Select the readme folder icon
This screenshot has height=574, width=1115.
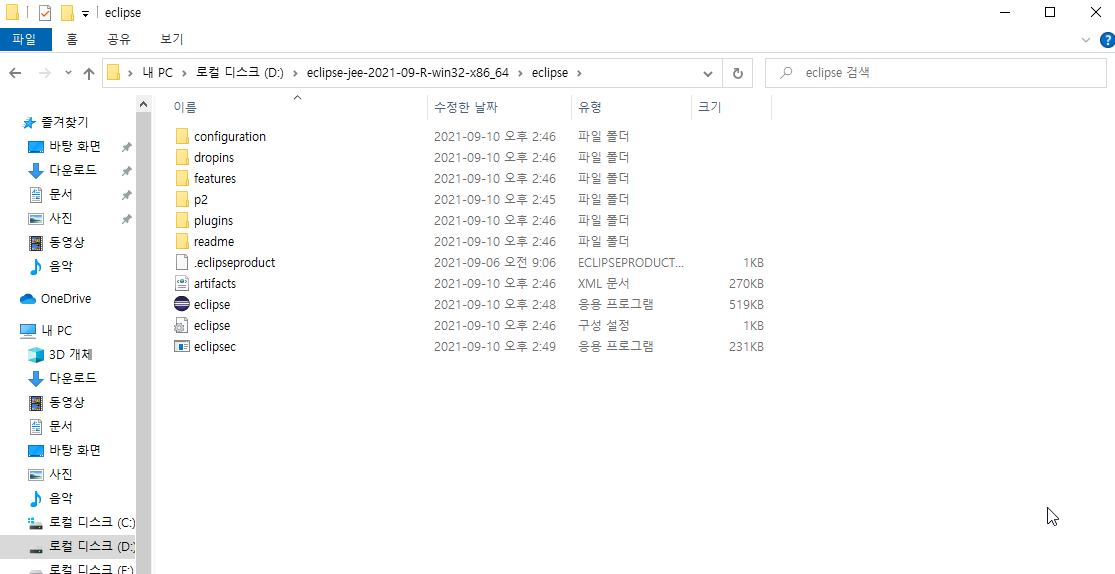182,241
